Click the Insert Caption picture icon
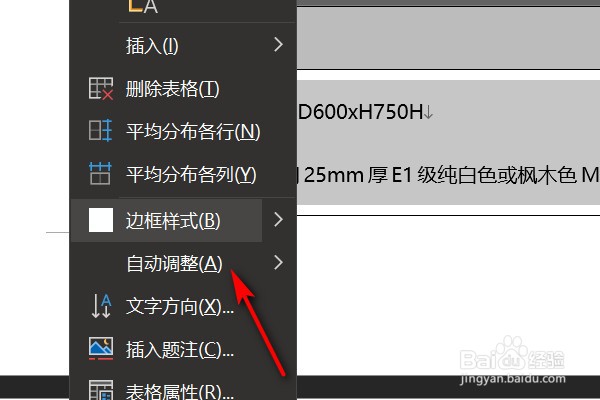The width and height of the screenshot is (600, 400). 101,348
